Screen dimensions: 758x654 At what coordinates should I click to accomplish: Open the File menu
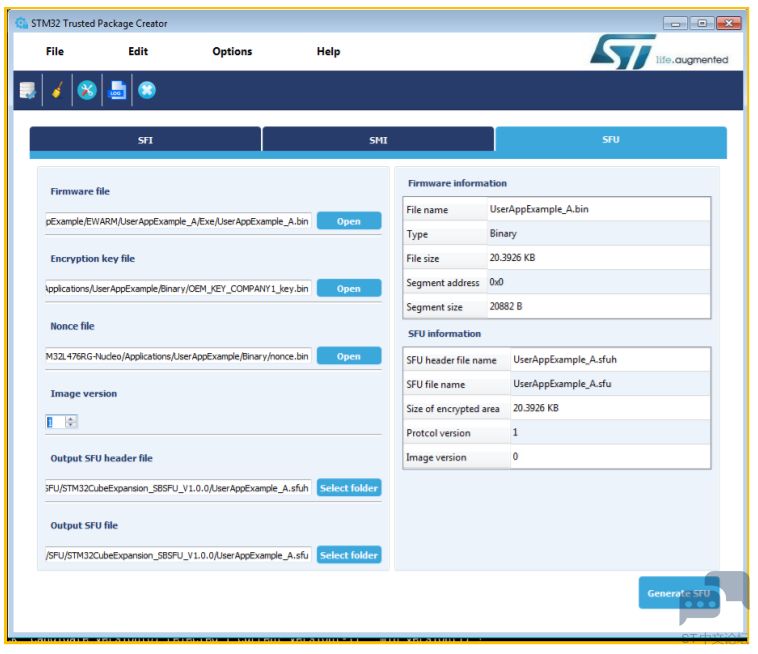(55, 51)
